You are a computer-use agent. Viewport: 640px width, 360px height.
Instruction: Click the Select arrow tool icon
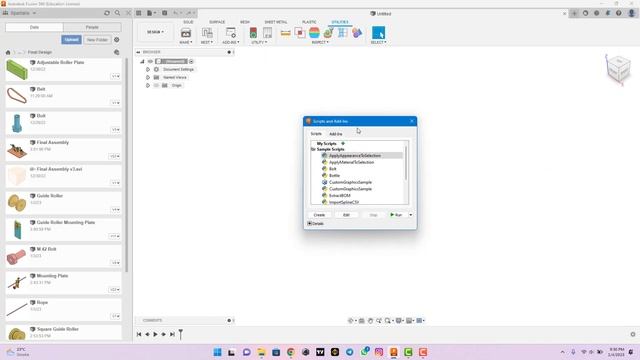point(378,33)
